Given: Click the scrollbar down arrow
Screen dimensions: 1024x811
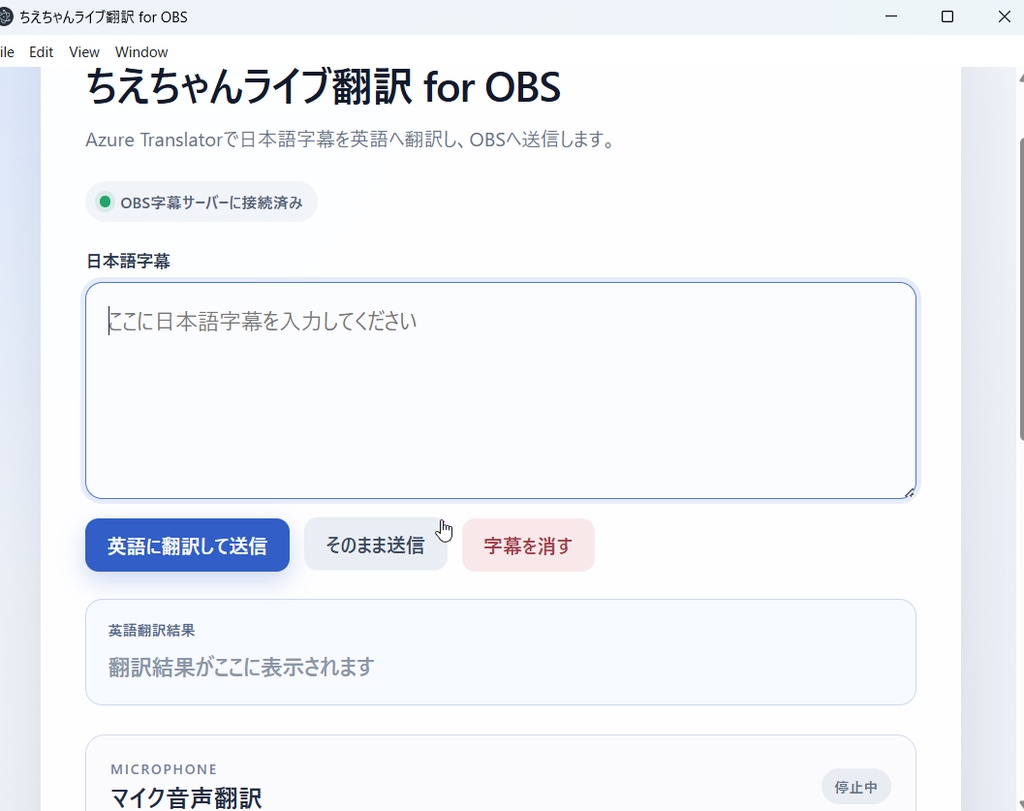Looking at the screenshot, I should (1020, 803).
